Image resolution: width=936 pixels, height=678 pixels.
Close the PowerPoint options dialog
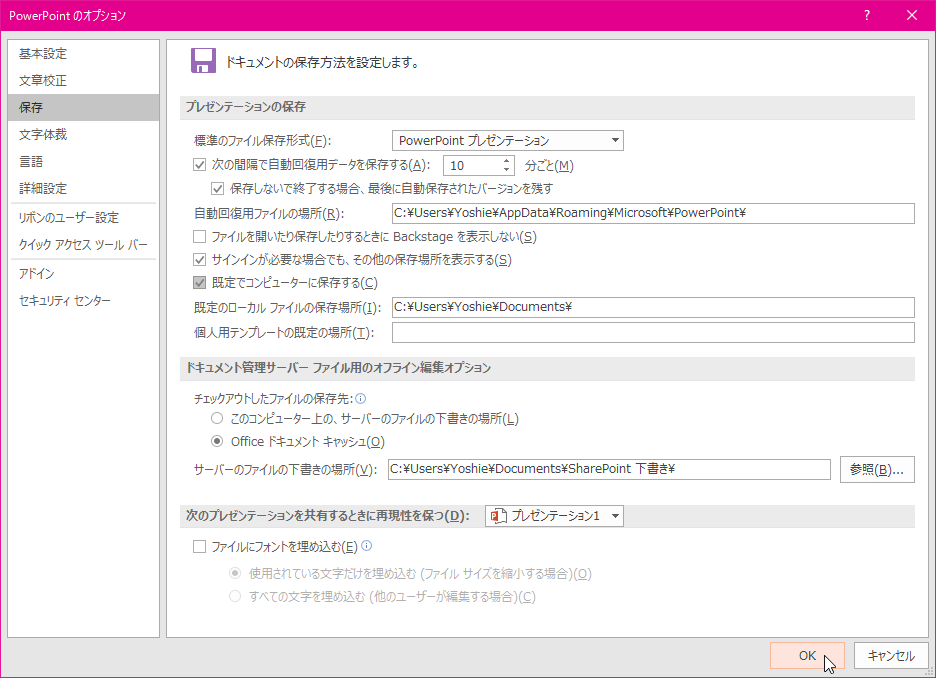[912, 16]
